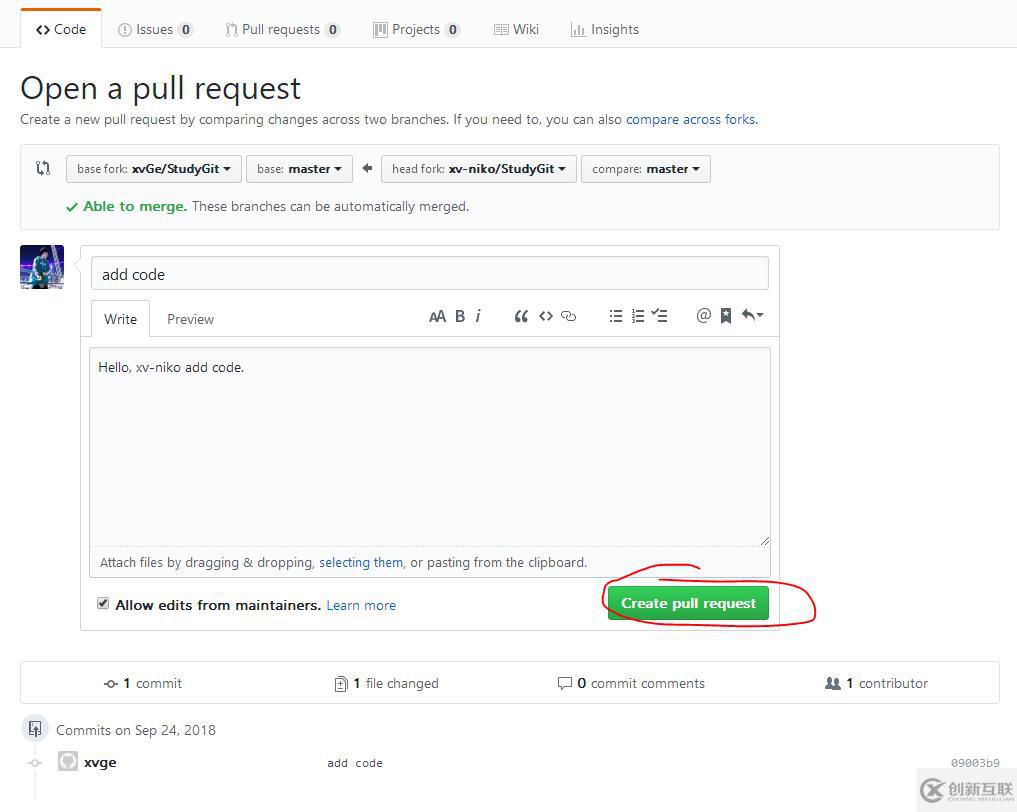Viewport: 1017px width, 812px height.
Task: Insert code with the code brackets icon
Action: 546,316
